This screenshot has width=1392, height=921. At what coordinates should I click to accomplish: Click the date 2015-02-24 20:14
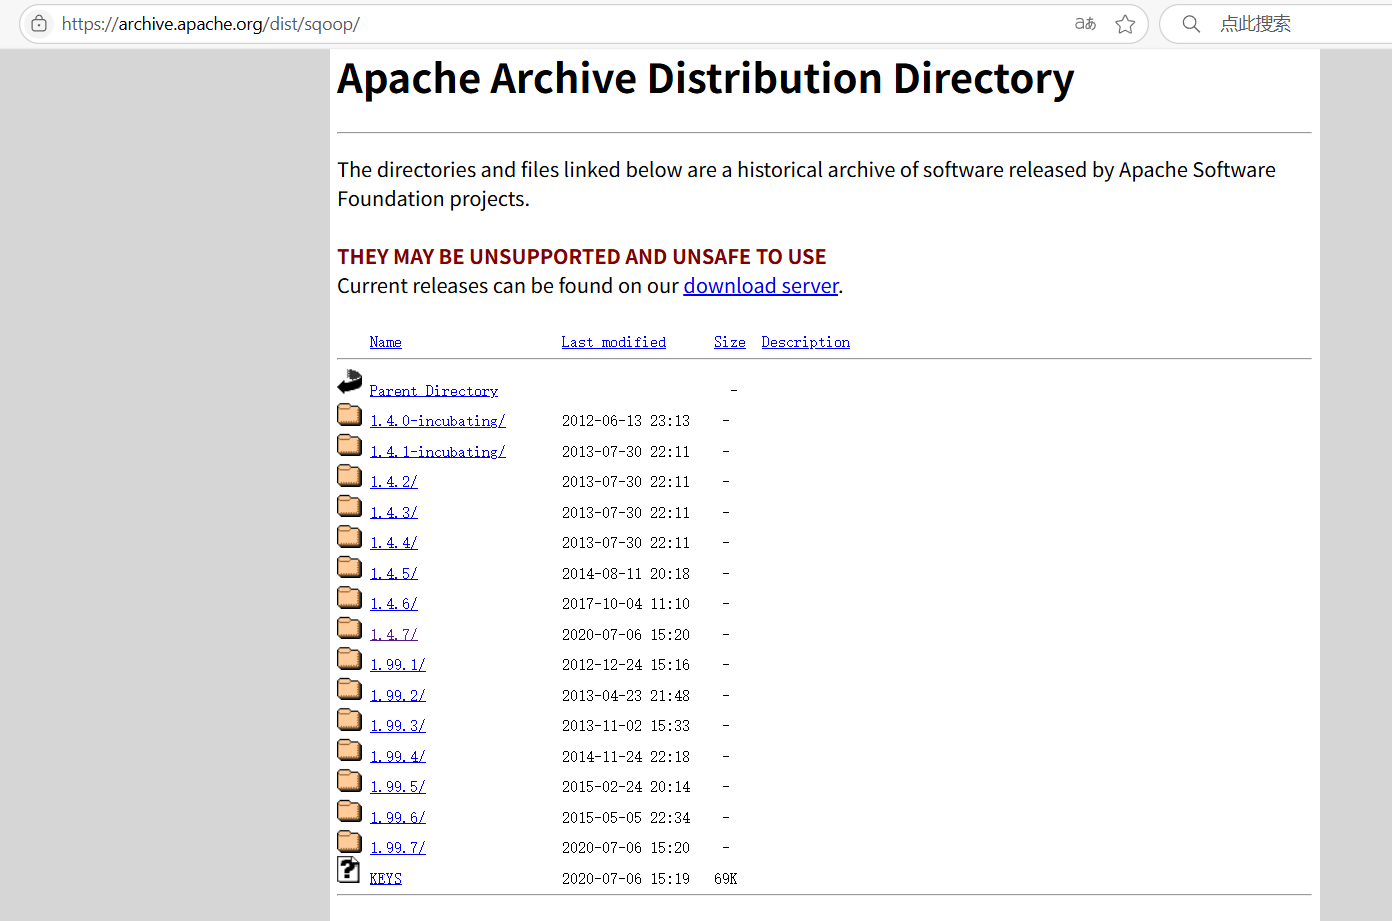(x=625, y=787)
